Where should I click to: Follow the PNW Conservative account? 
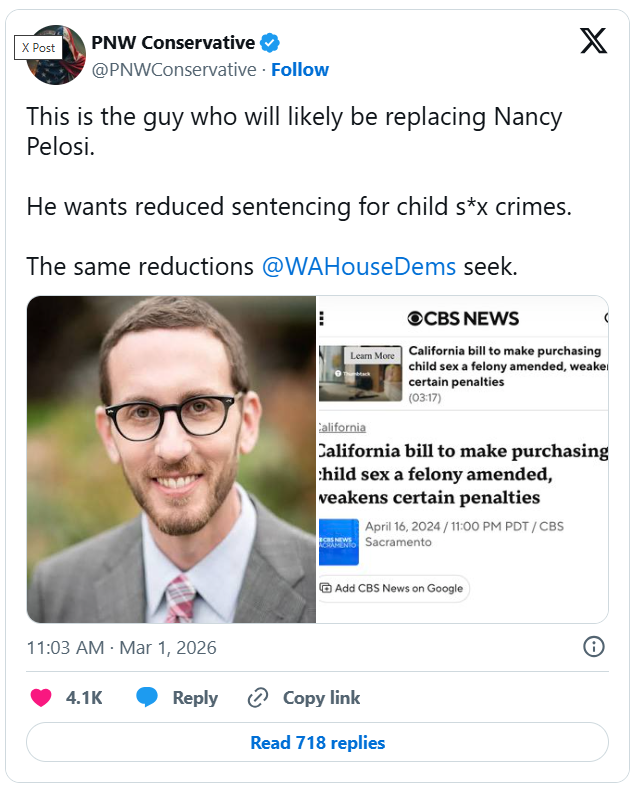[300, 69]
